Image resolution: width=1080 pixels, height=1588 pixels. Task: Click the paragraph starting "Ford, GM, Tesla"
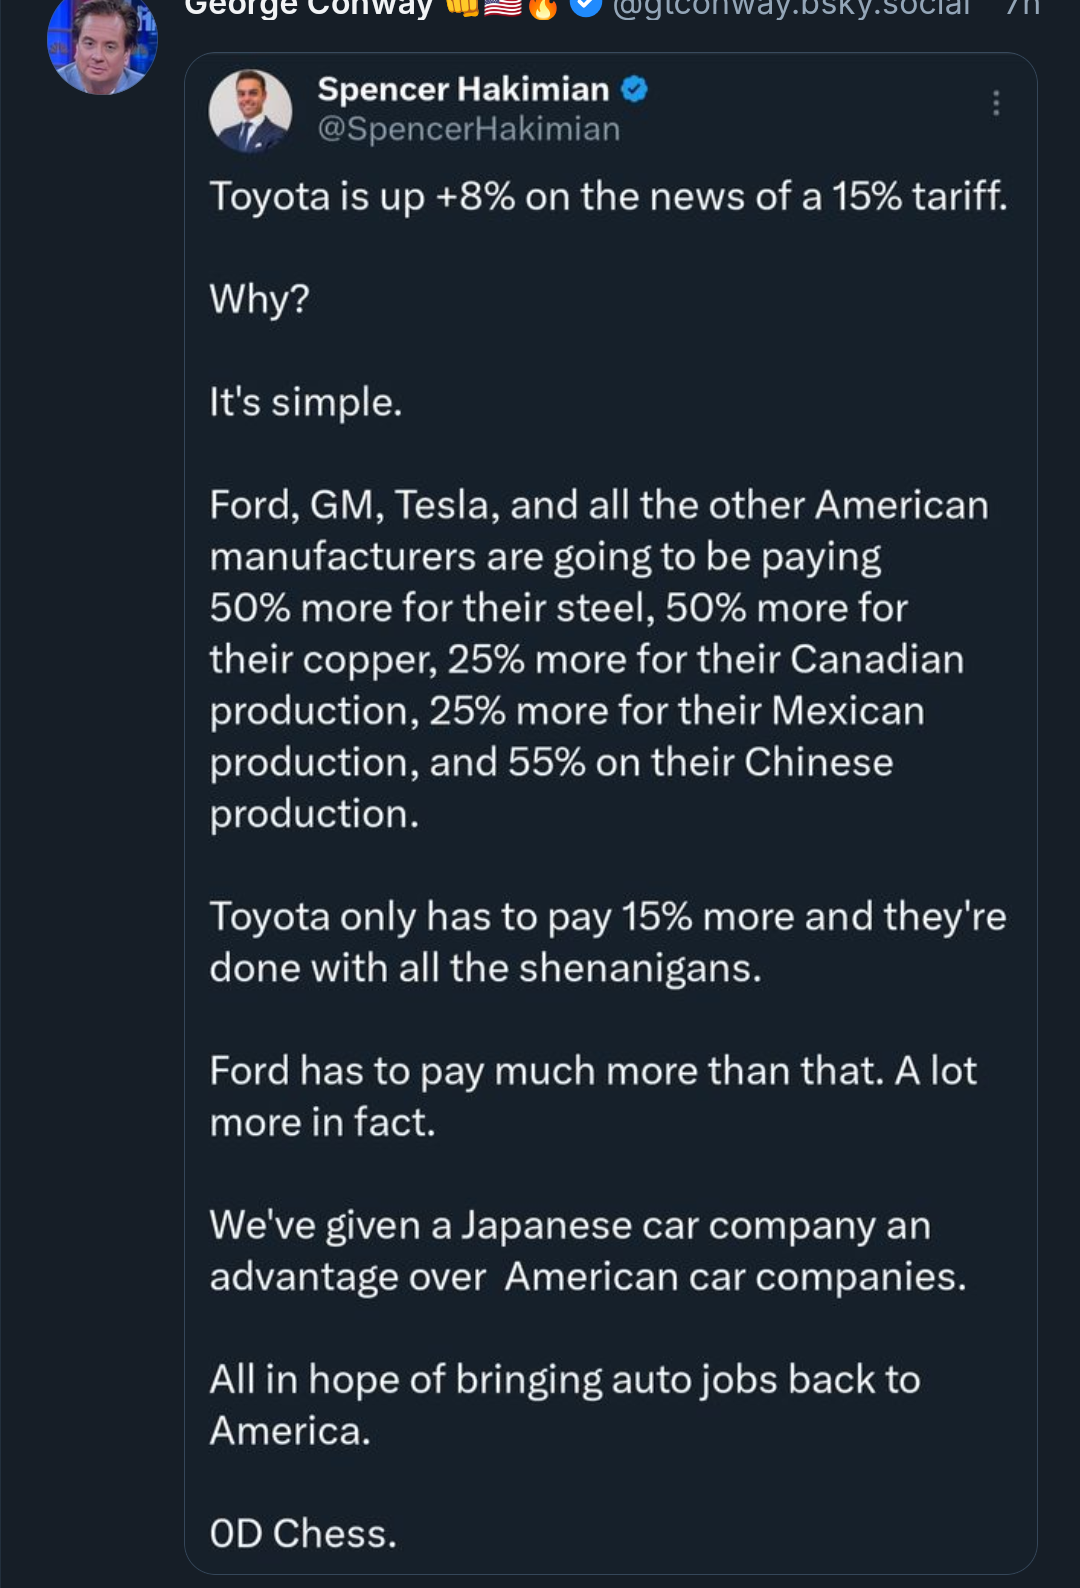[598, 659]
